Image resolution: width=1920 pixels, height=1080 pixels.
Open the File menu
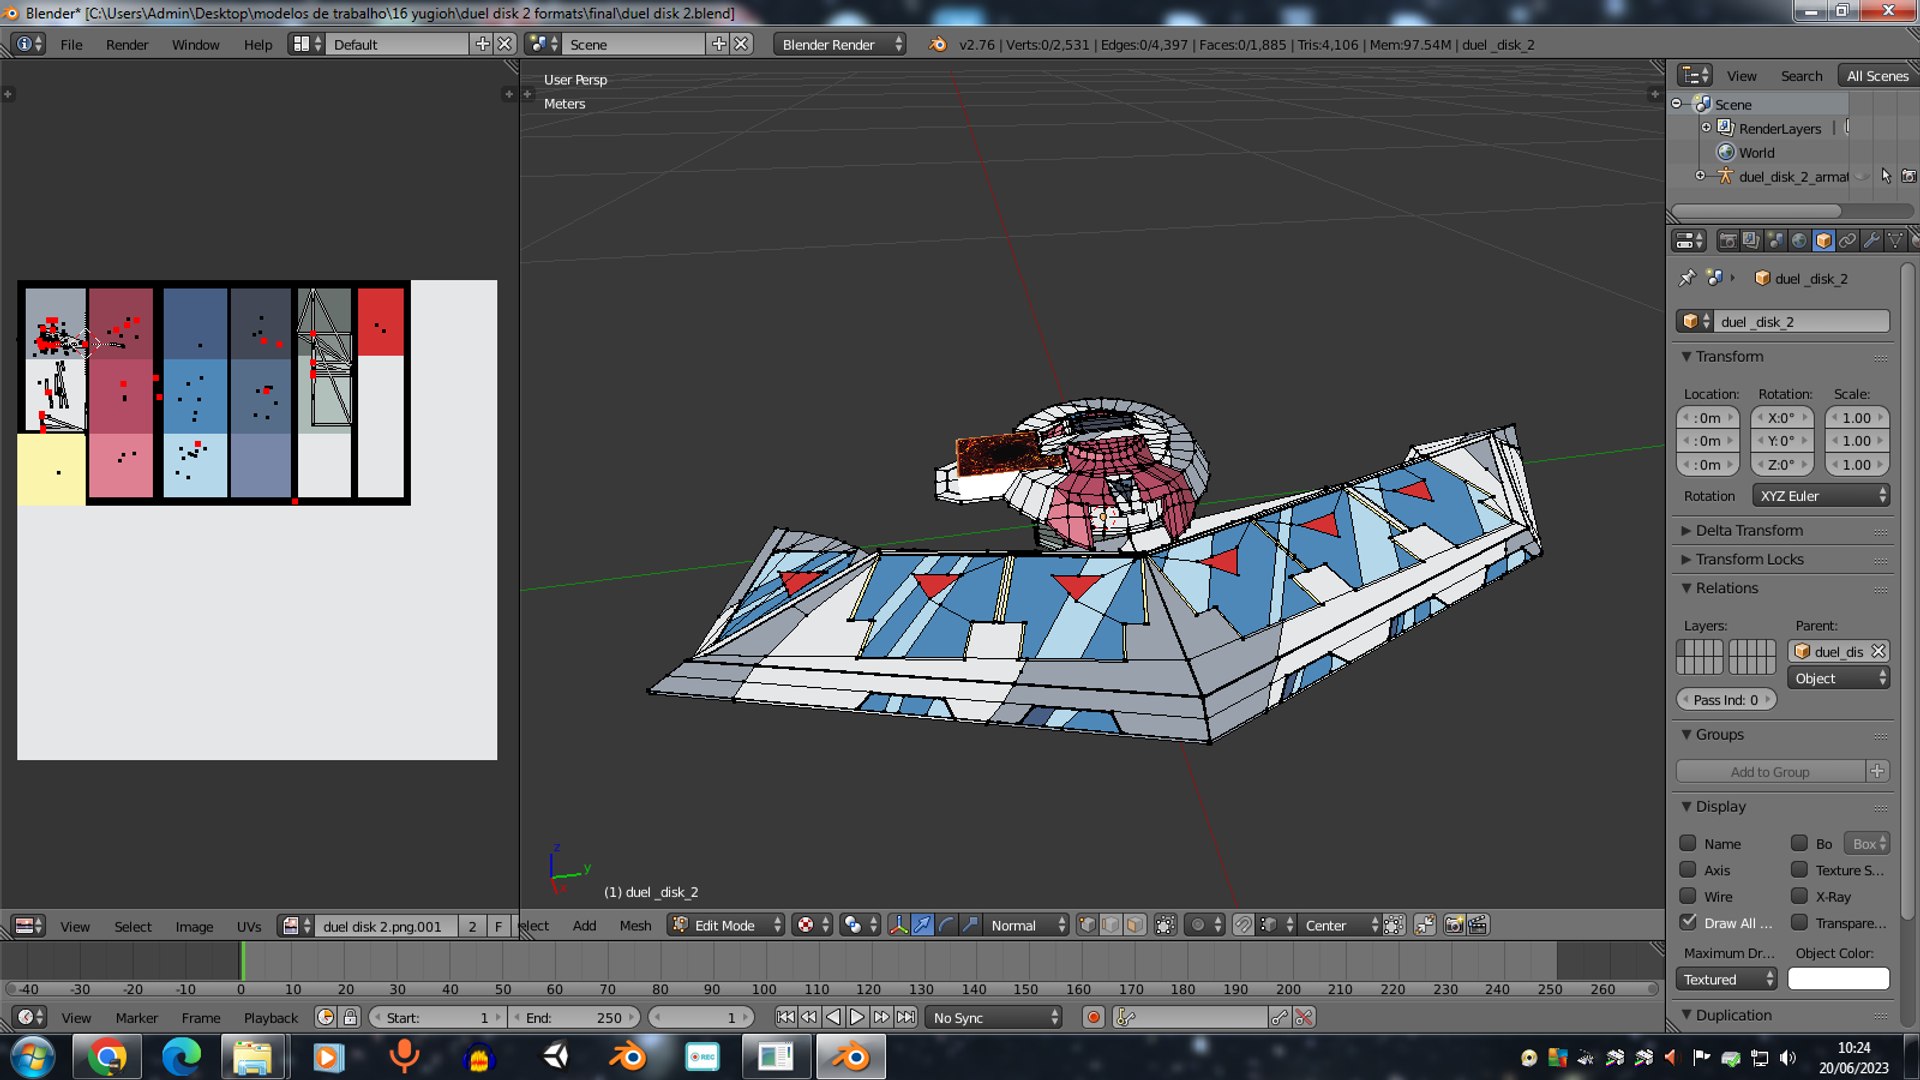pos(71,44)
